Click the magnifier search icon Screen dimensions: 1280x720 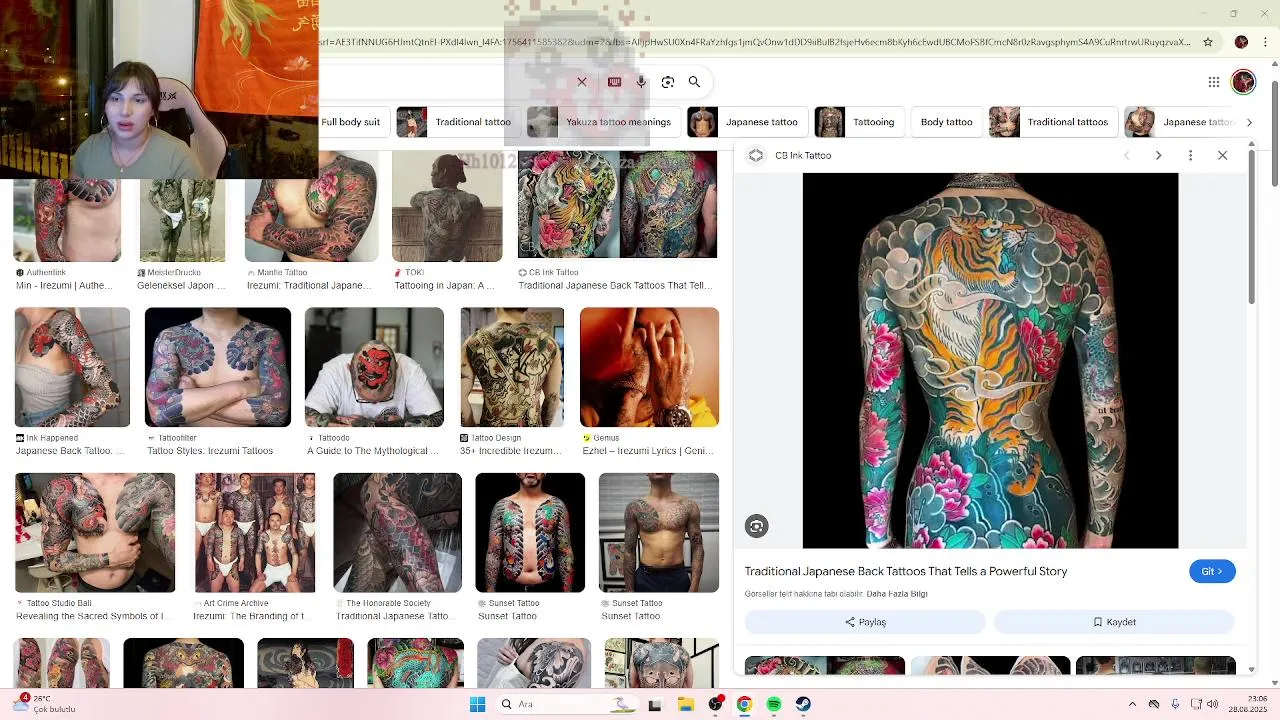pos(694,82)
